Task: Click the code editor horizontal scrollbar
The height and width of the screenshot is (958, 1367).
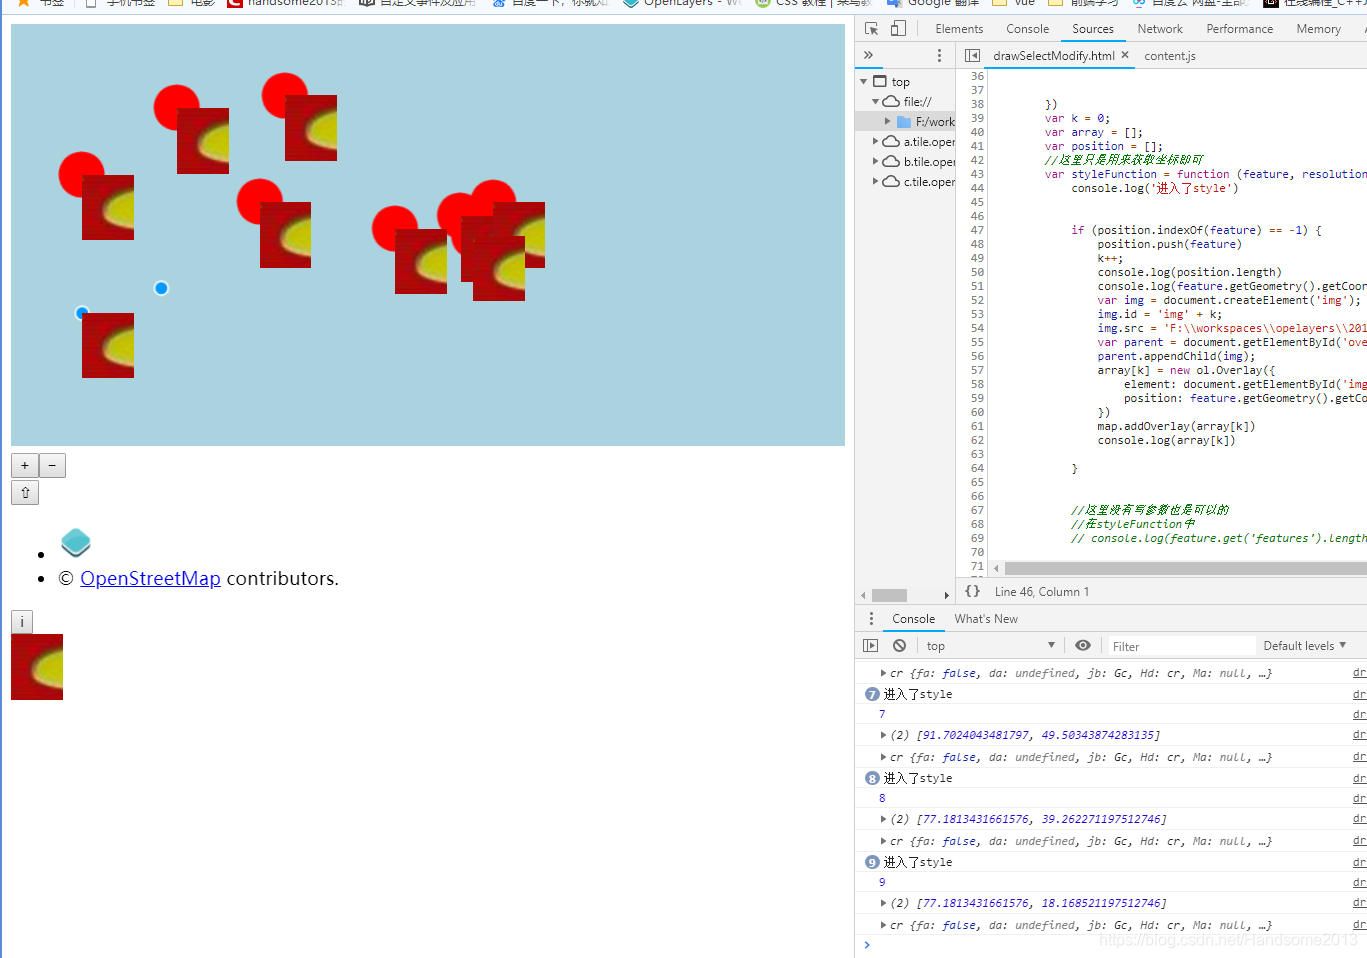Action: tap(1186, 568)
